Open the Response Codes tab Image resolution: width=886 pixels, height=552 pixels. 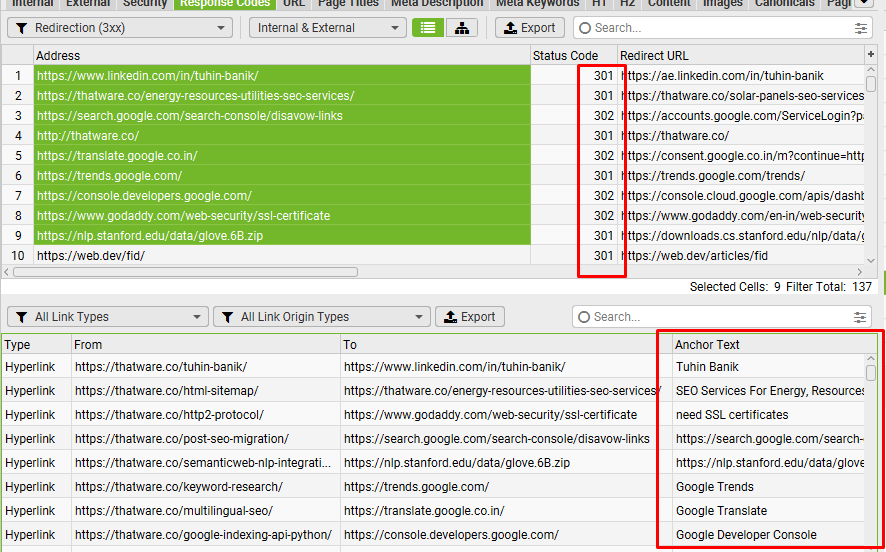[x=225, y=3]
